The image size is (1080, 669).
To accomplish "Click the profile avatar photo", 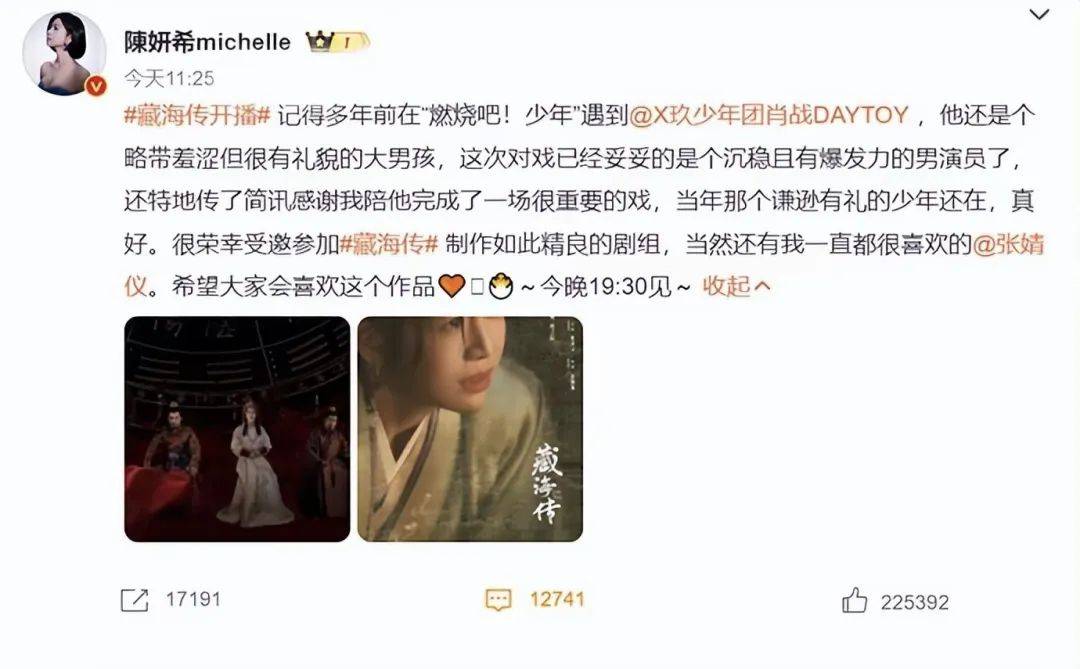I will (x=64, y=53).
